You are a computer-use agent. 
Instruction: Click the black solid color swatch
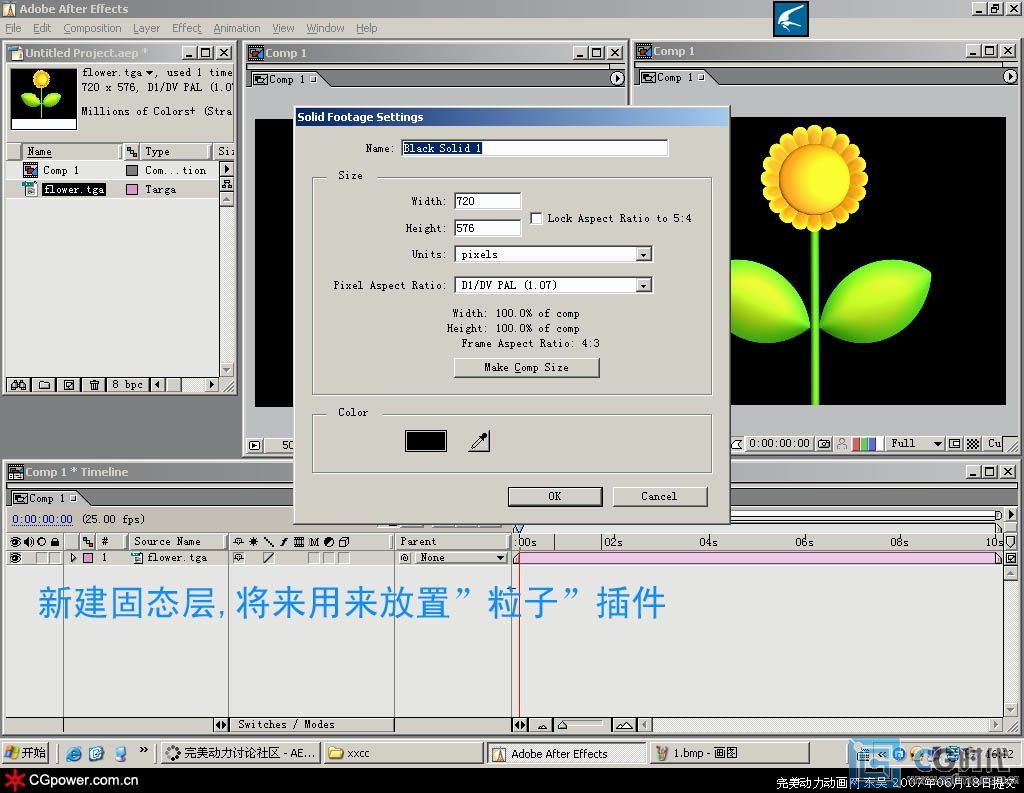point(426,441)
